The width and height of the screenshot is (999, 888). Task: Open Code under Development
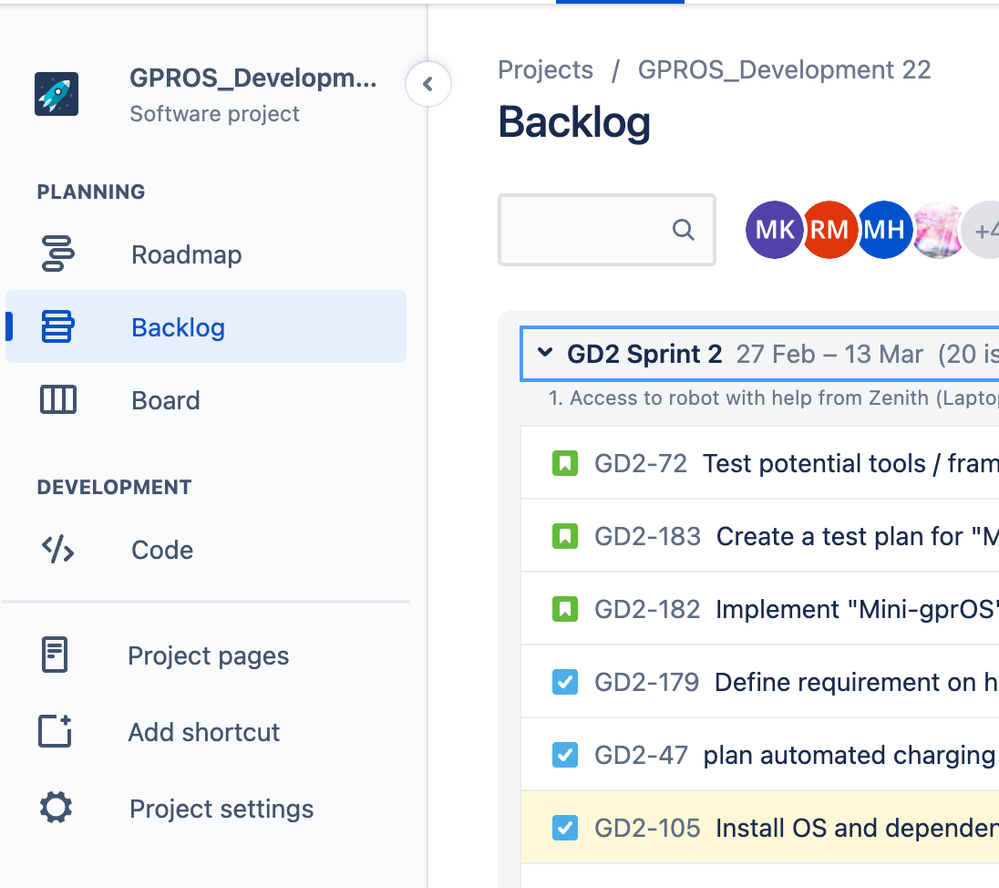[162, 550]
